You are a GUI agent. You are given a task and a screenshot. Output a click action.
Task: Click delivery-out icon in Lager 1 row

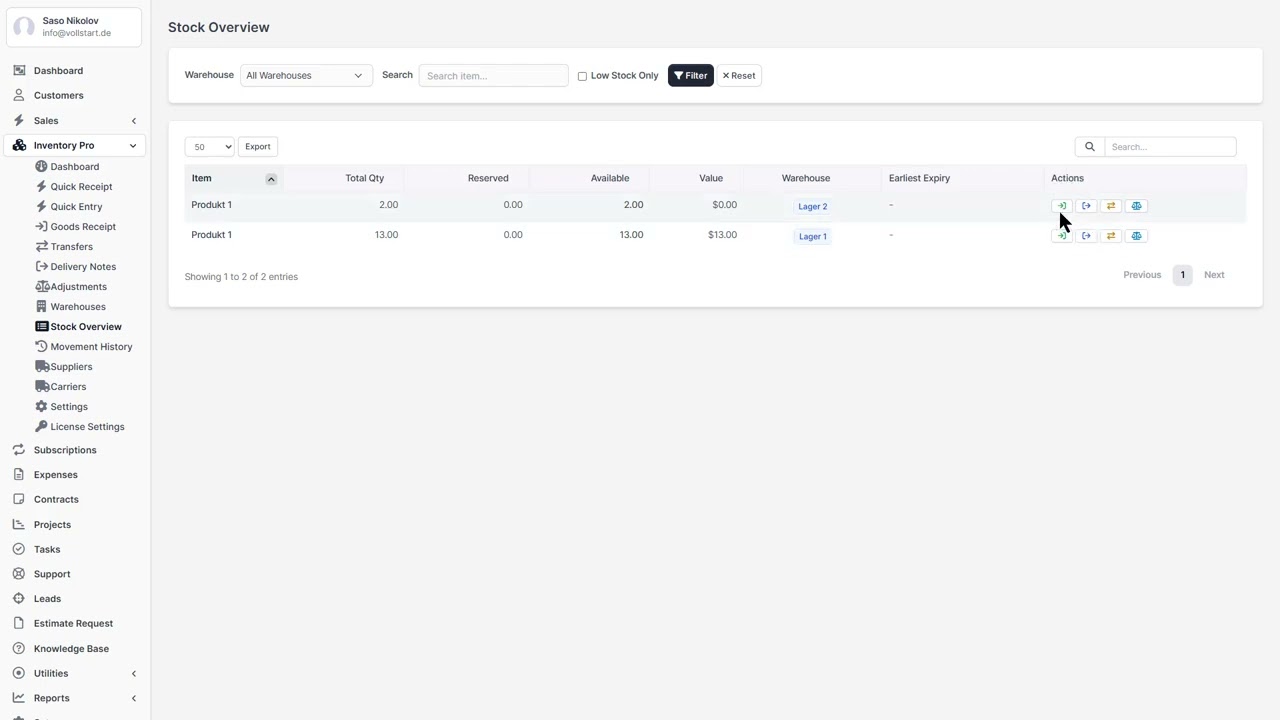point(1086,236)
